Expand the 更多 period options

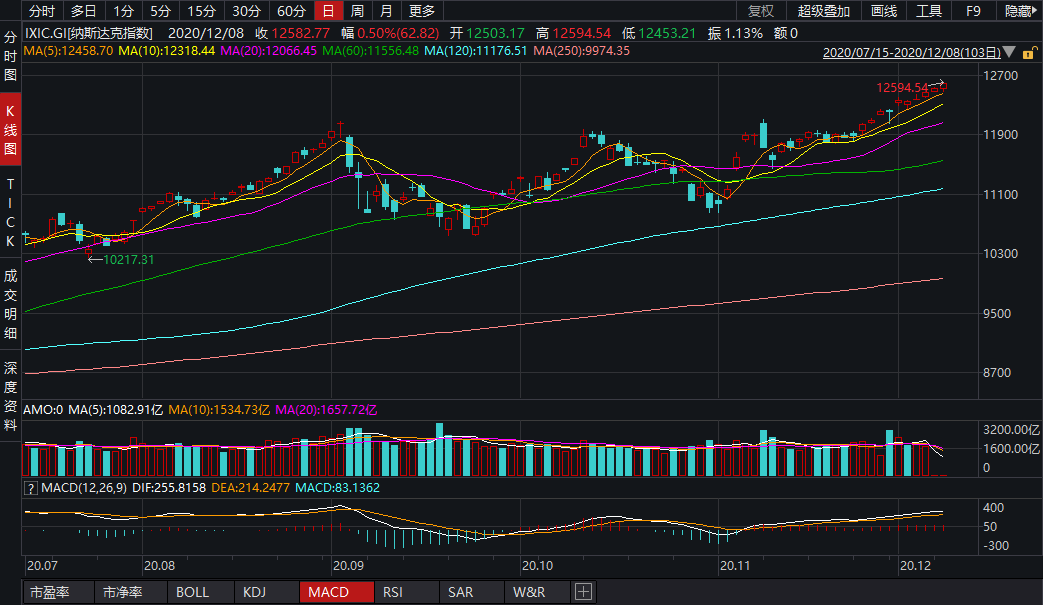tap(422, 11)
